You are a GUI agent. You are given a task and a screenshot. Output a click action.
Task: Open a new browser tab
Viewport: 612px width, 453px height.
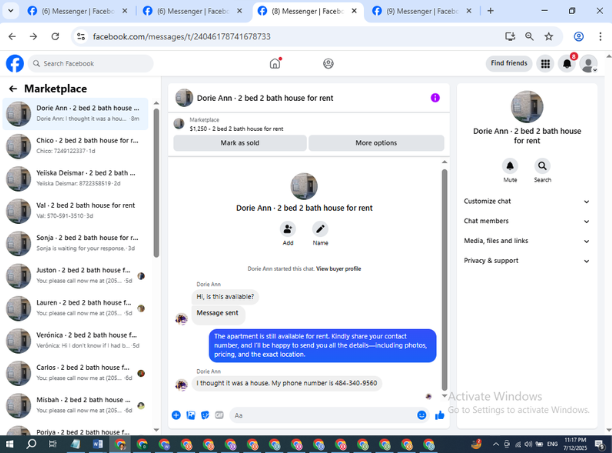(491, 11)
